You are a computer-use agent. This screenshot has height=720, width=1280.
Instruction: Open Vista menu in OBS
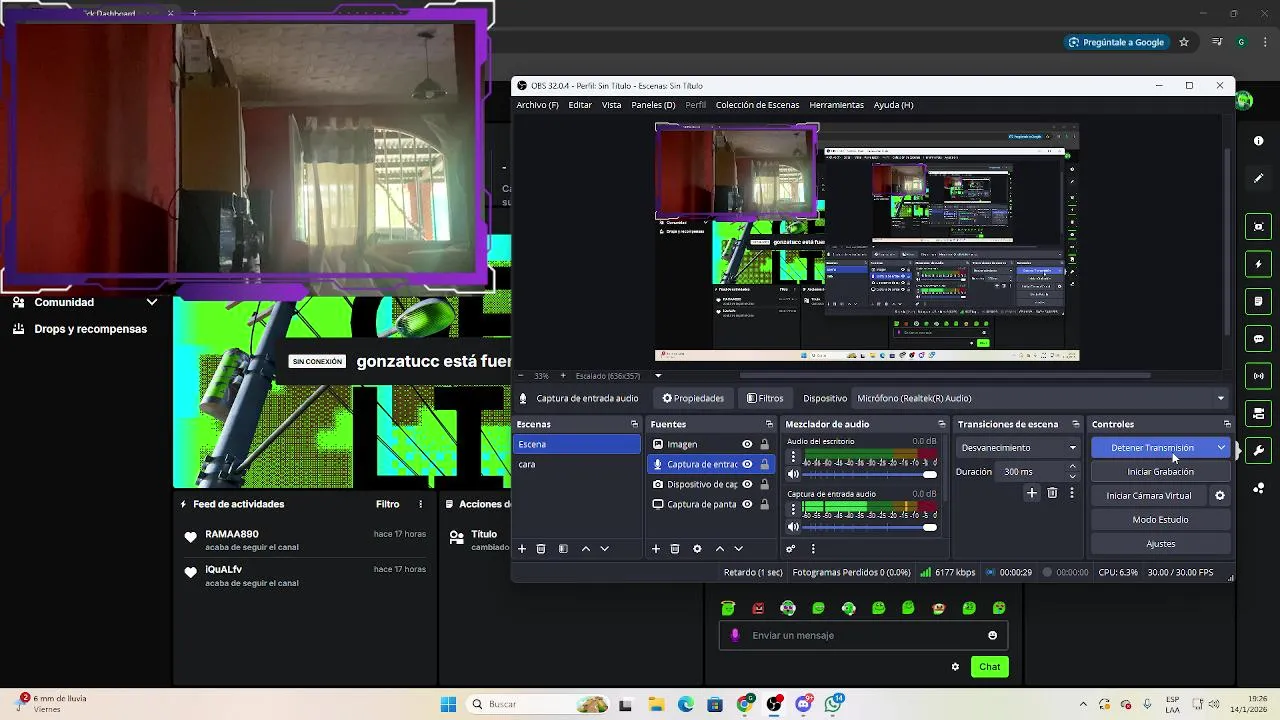click(611, 105)
